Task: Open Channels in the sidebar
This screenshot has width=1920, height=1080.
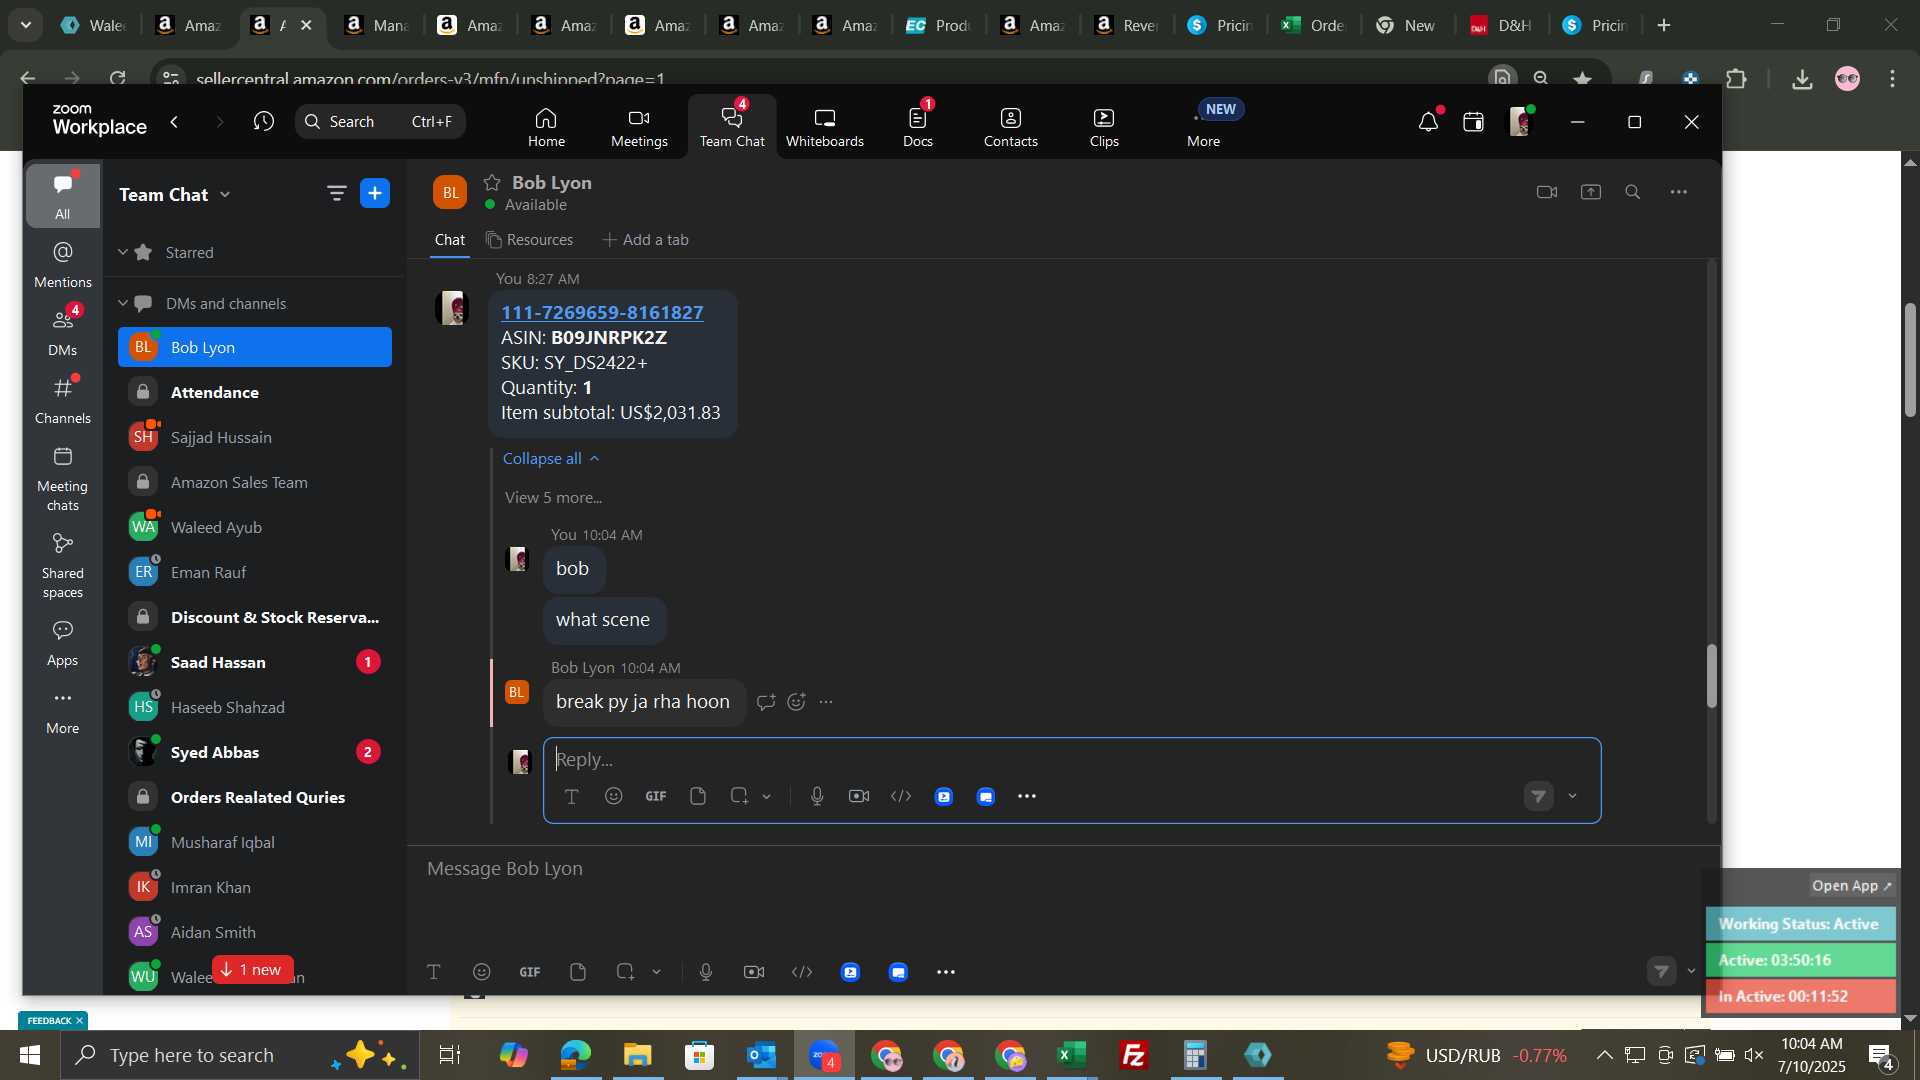Action: click(62, 401)
